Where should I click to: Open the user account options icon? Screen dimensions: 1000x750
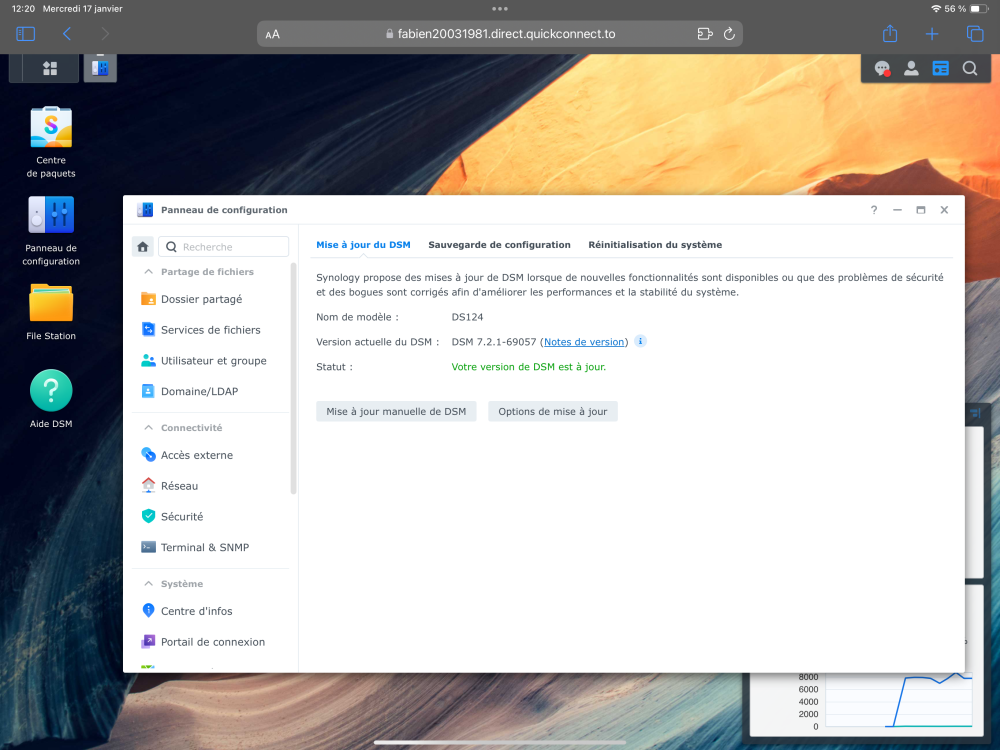click(x=911, y=68)
